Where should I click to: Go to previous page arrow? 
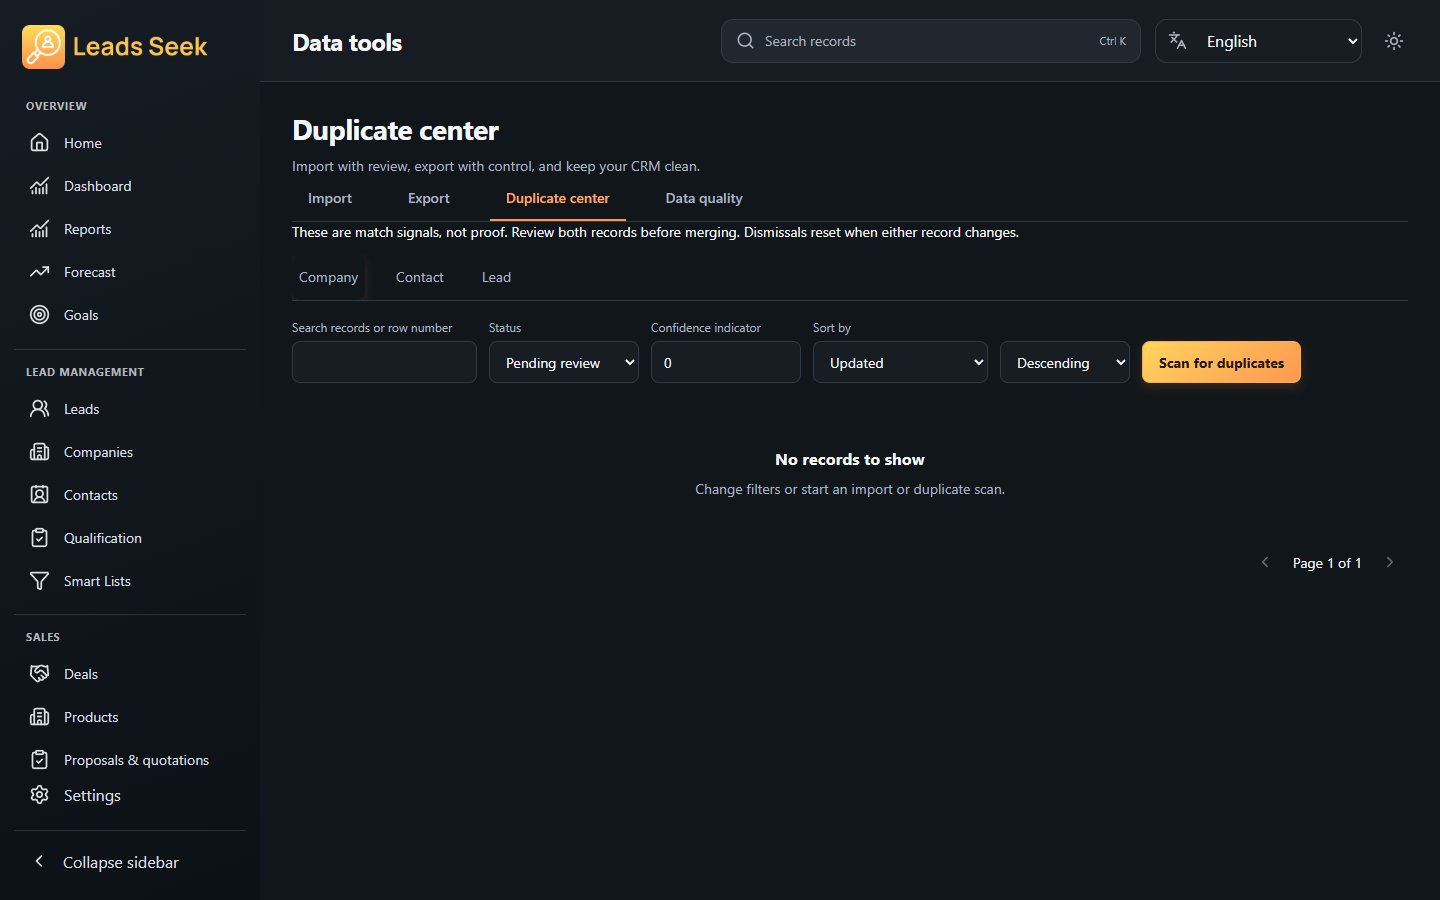[x=1265, y=562]
